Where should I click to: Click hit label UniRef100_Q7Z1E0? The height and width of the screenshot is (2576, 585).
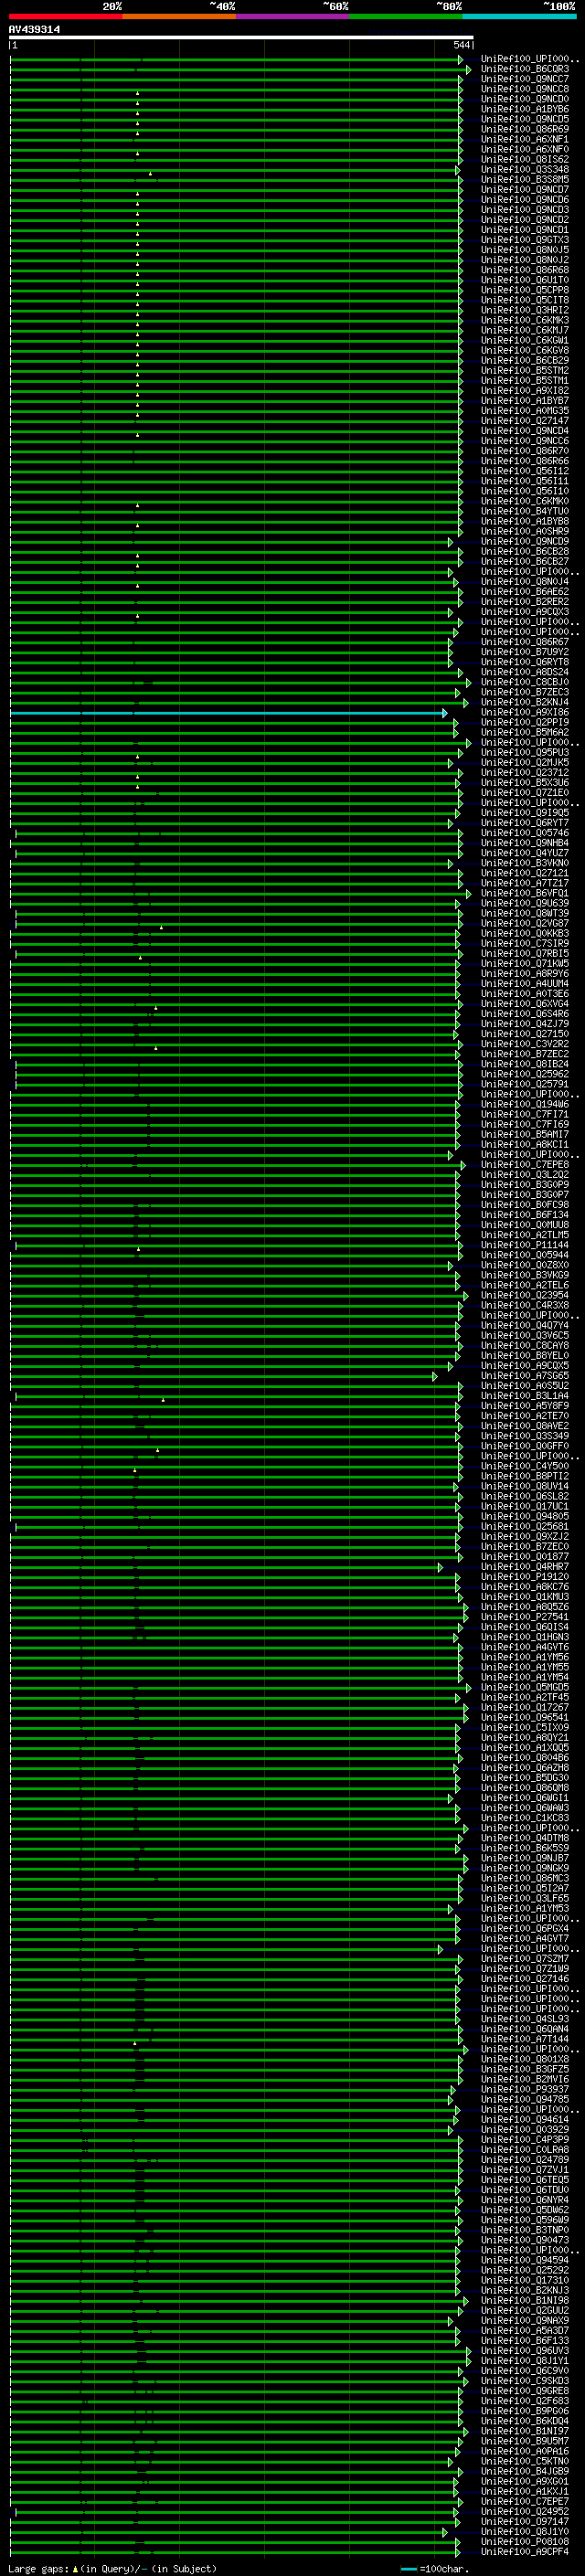pyautogui.click(x=525, y=793)
